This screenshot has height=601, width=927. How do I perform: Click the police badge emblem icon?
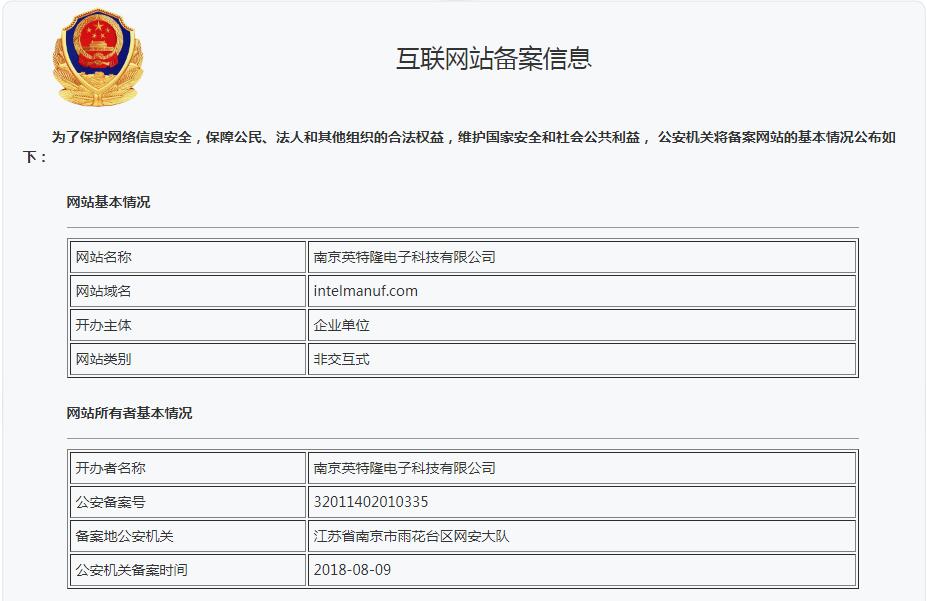pyautogui.click(x=97, y=57)
